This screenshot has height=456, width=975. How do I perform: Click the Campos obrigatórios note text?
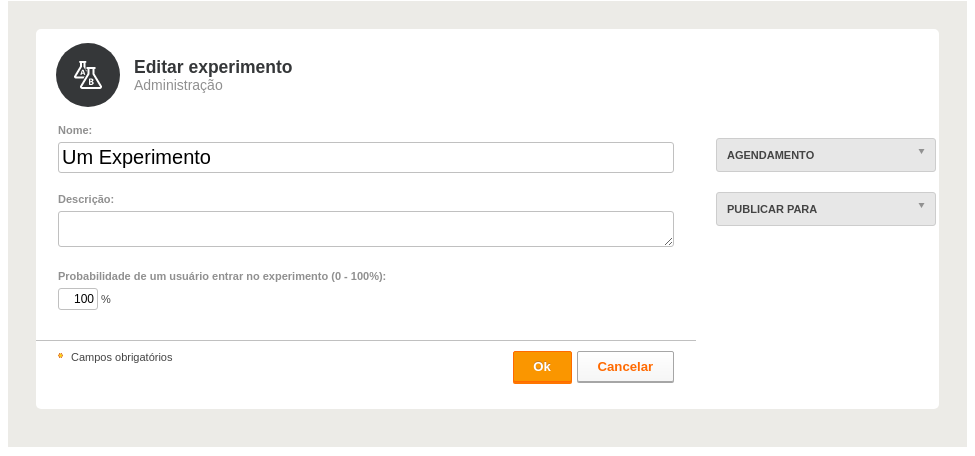122,357
